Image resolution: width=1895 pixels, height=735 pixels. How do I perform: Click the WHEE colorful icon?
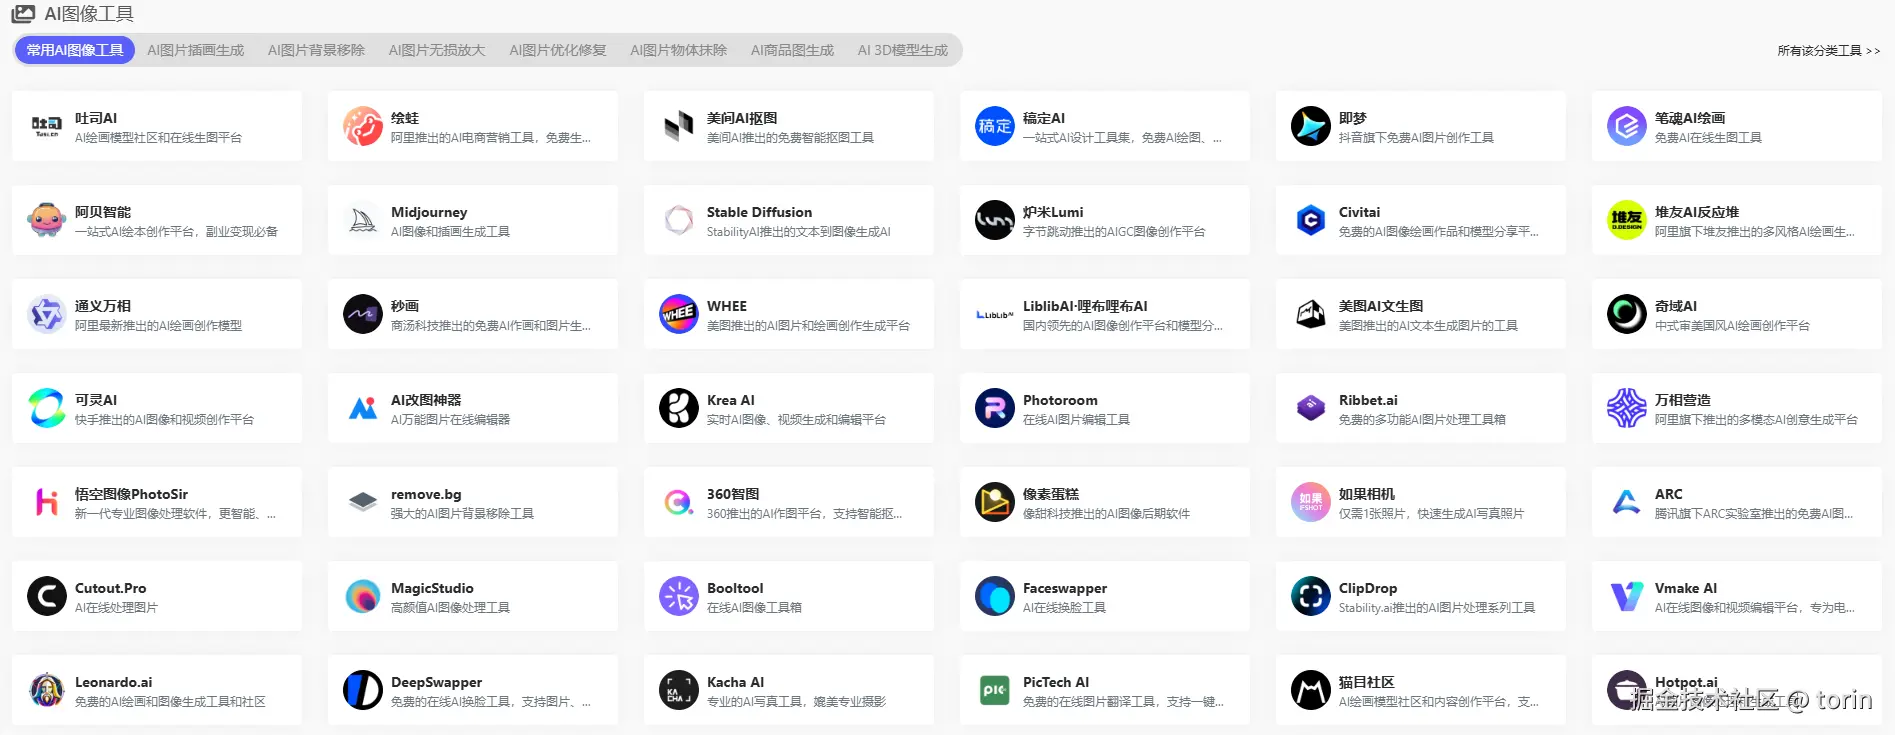point(679,314)
